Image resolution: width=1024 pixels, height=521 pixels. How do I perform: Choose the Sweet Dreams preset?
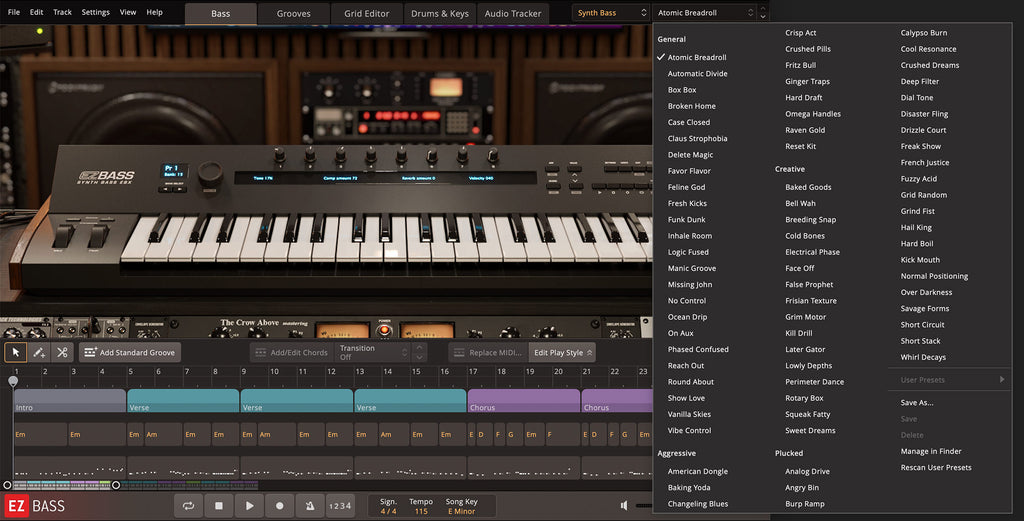[x=810, y=431]
